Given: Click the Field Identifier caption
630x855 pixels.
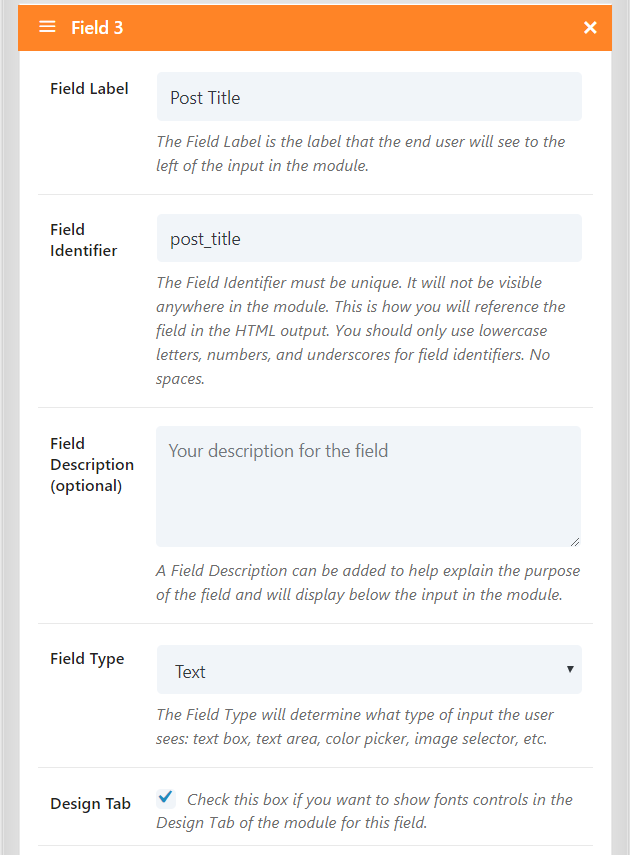Looking at the screenshot, I should click(x=83, y=240).
